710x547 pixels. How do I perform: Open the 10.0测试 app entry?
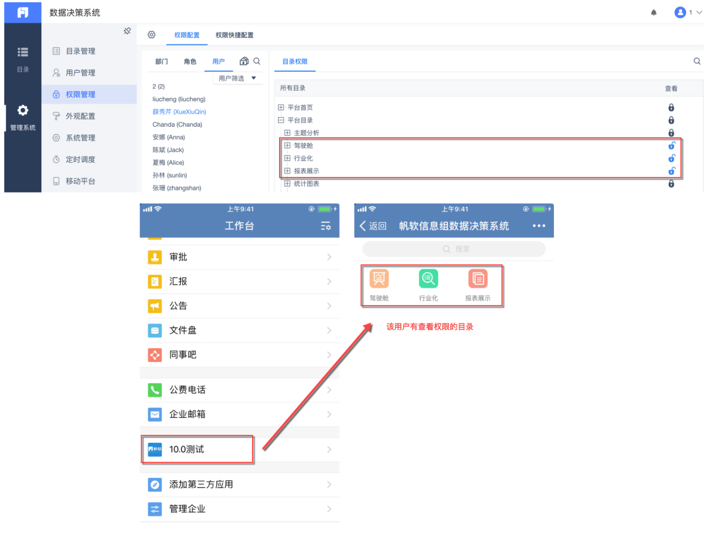(x=240, y=449)
